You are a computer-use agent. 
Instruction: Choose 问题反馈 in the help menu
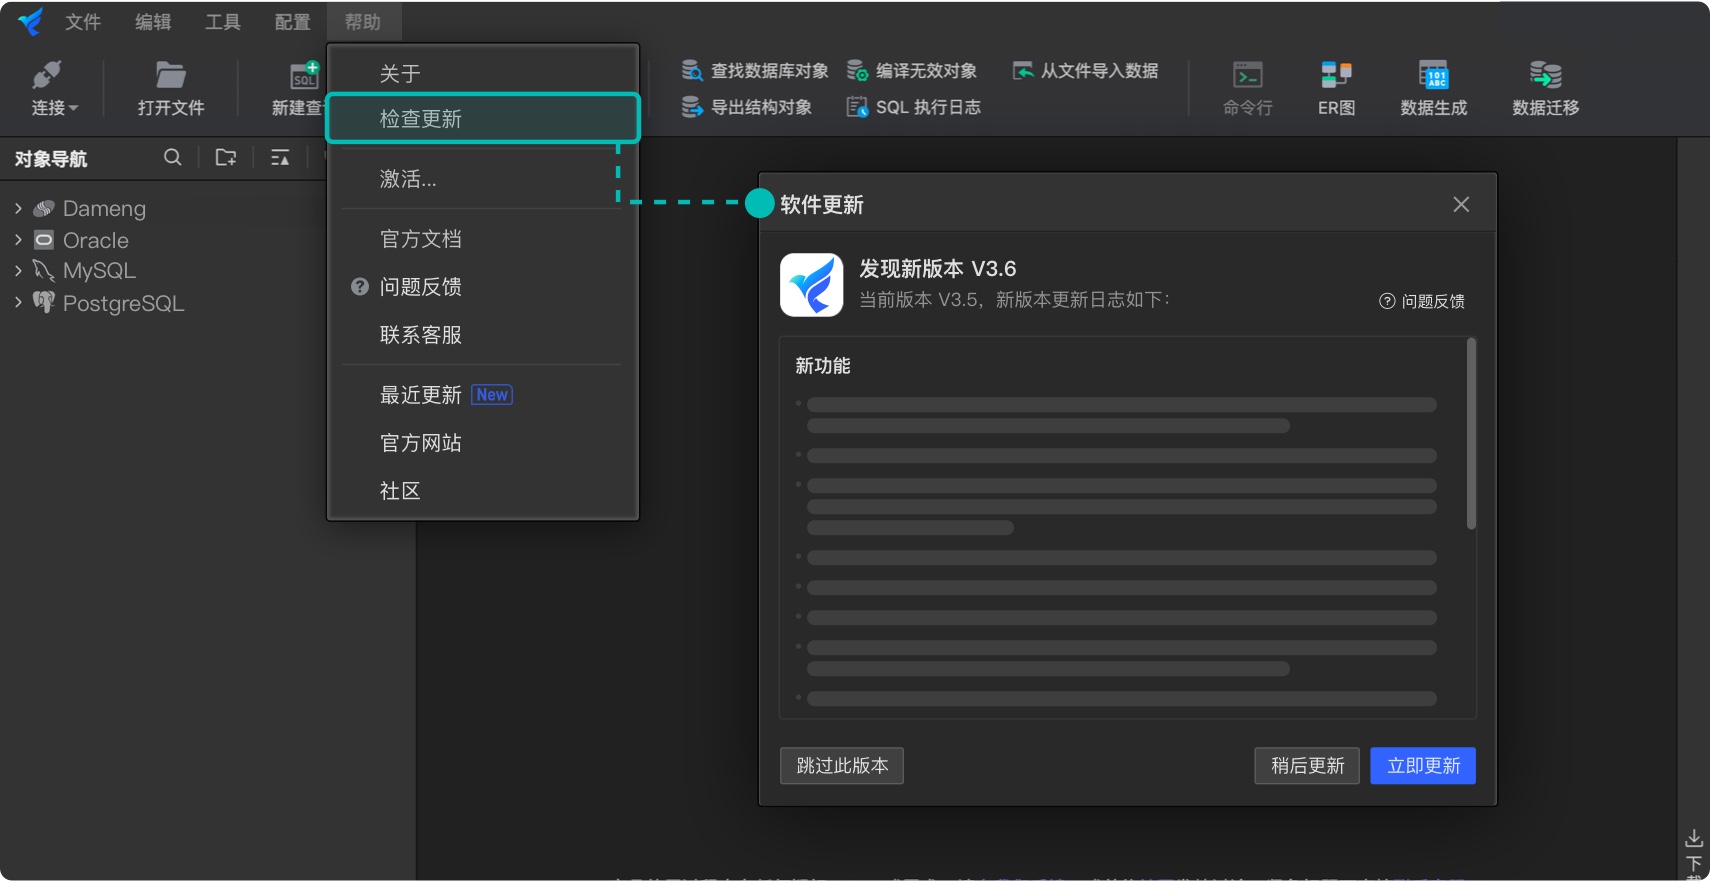coord(483,287)
